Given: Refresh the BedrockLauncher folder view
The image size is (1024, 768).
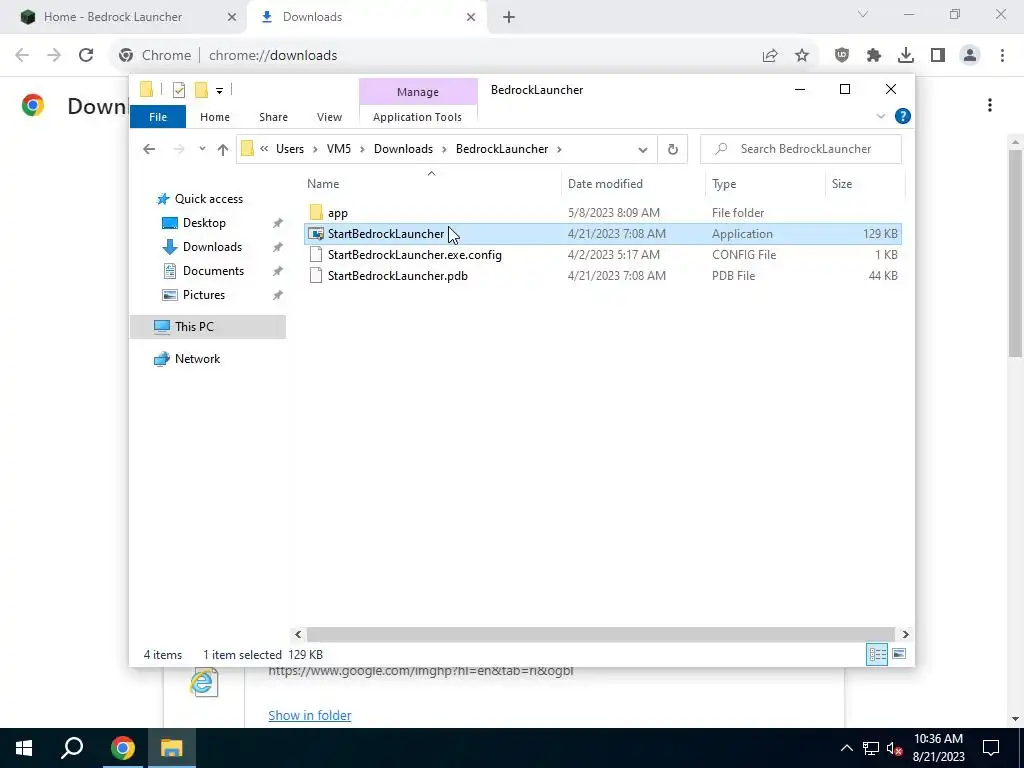Looking at the screenshot, I should [x=673, y=150].
